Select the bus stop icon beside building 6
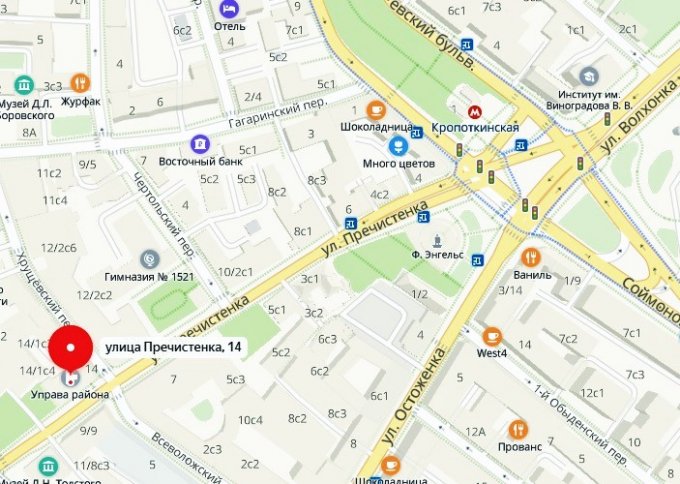The width and height of the screenshot is (680, 484). (351, 224)
